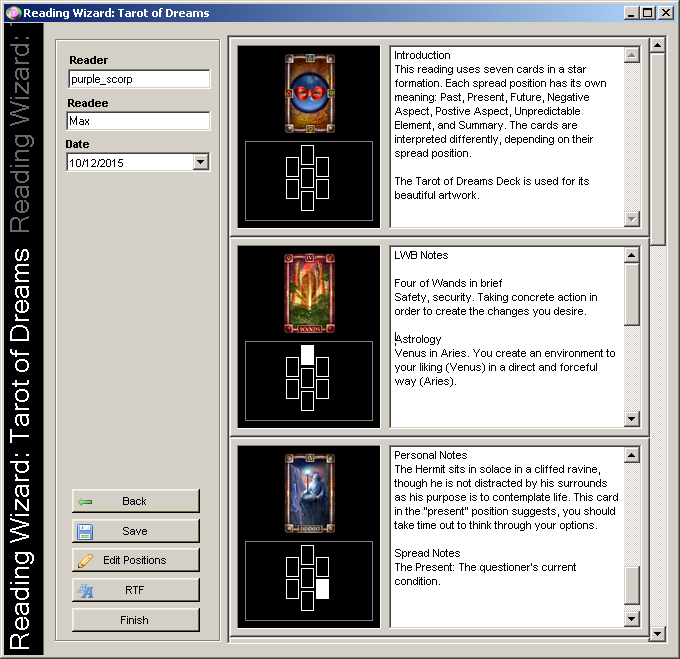Screen dimensions: 680x659
Task: Click the green Back arrow icon
Action: [85, 502]
